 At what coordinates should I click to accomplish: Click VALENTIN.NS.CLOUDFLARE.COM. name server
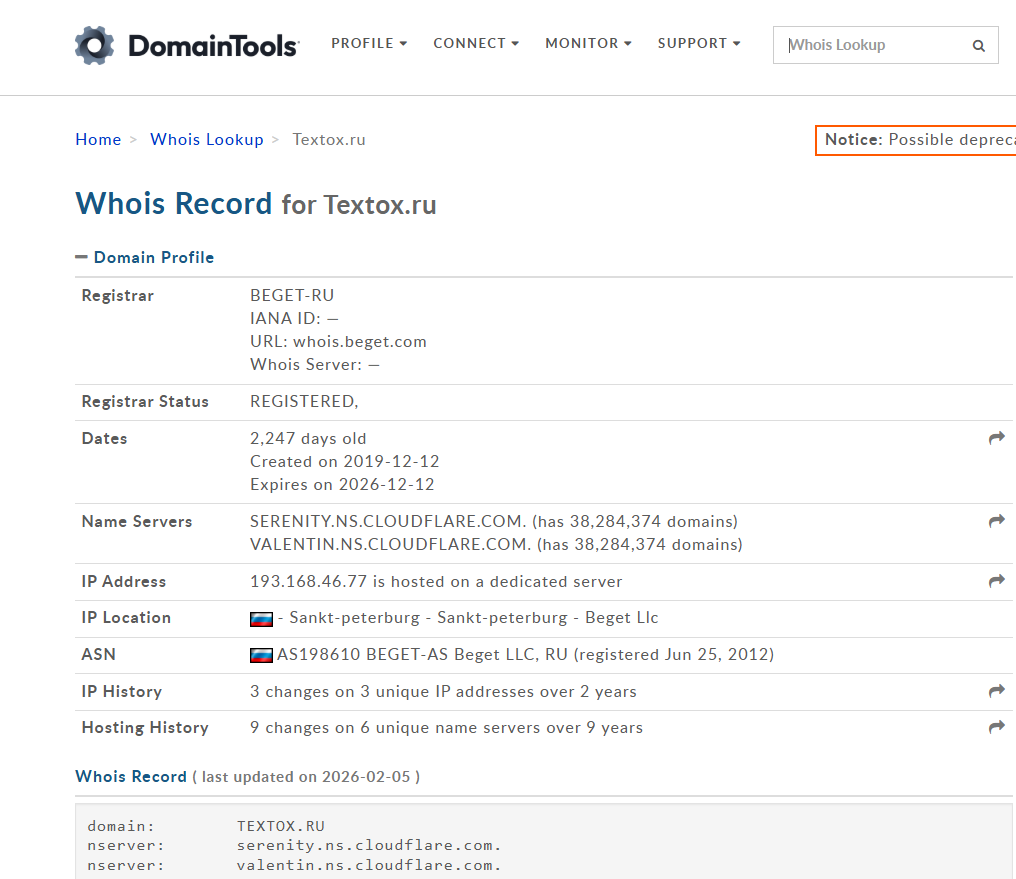pyautogui.click(x=391, y=544)
